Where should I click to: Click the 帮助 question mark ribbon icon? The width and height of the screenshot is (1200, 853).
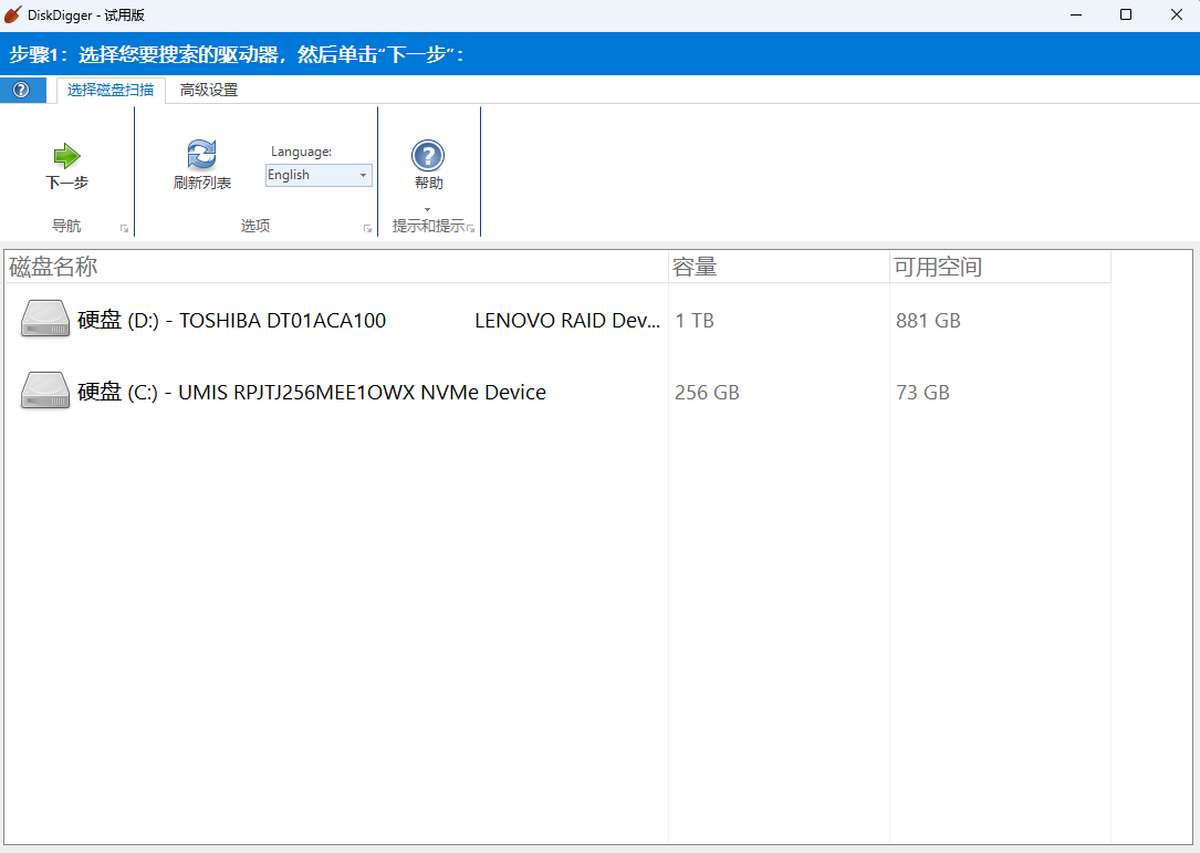tap(428, 156)
